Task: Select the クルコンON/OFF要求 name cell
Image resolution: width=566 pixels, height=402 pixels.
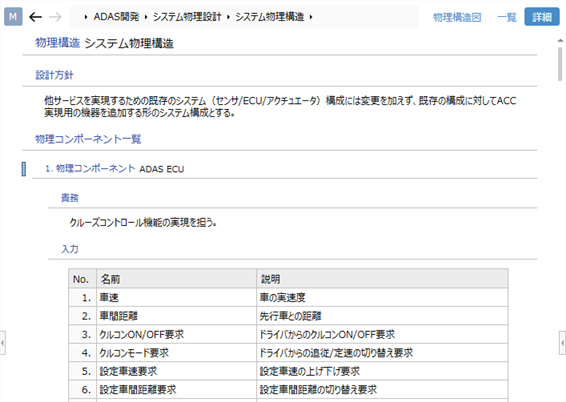Action: 176,335
